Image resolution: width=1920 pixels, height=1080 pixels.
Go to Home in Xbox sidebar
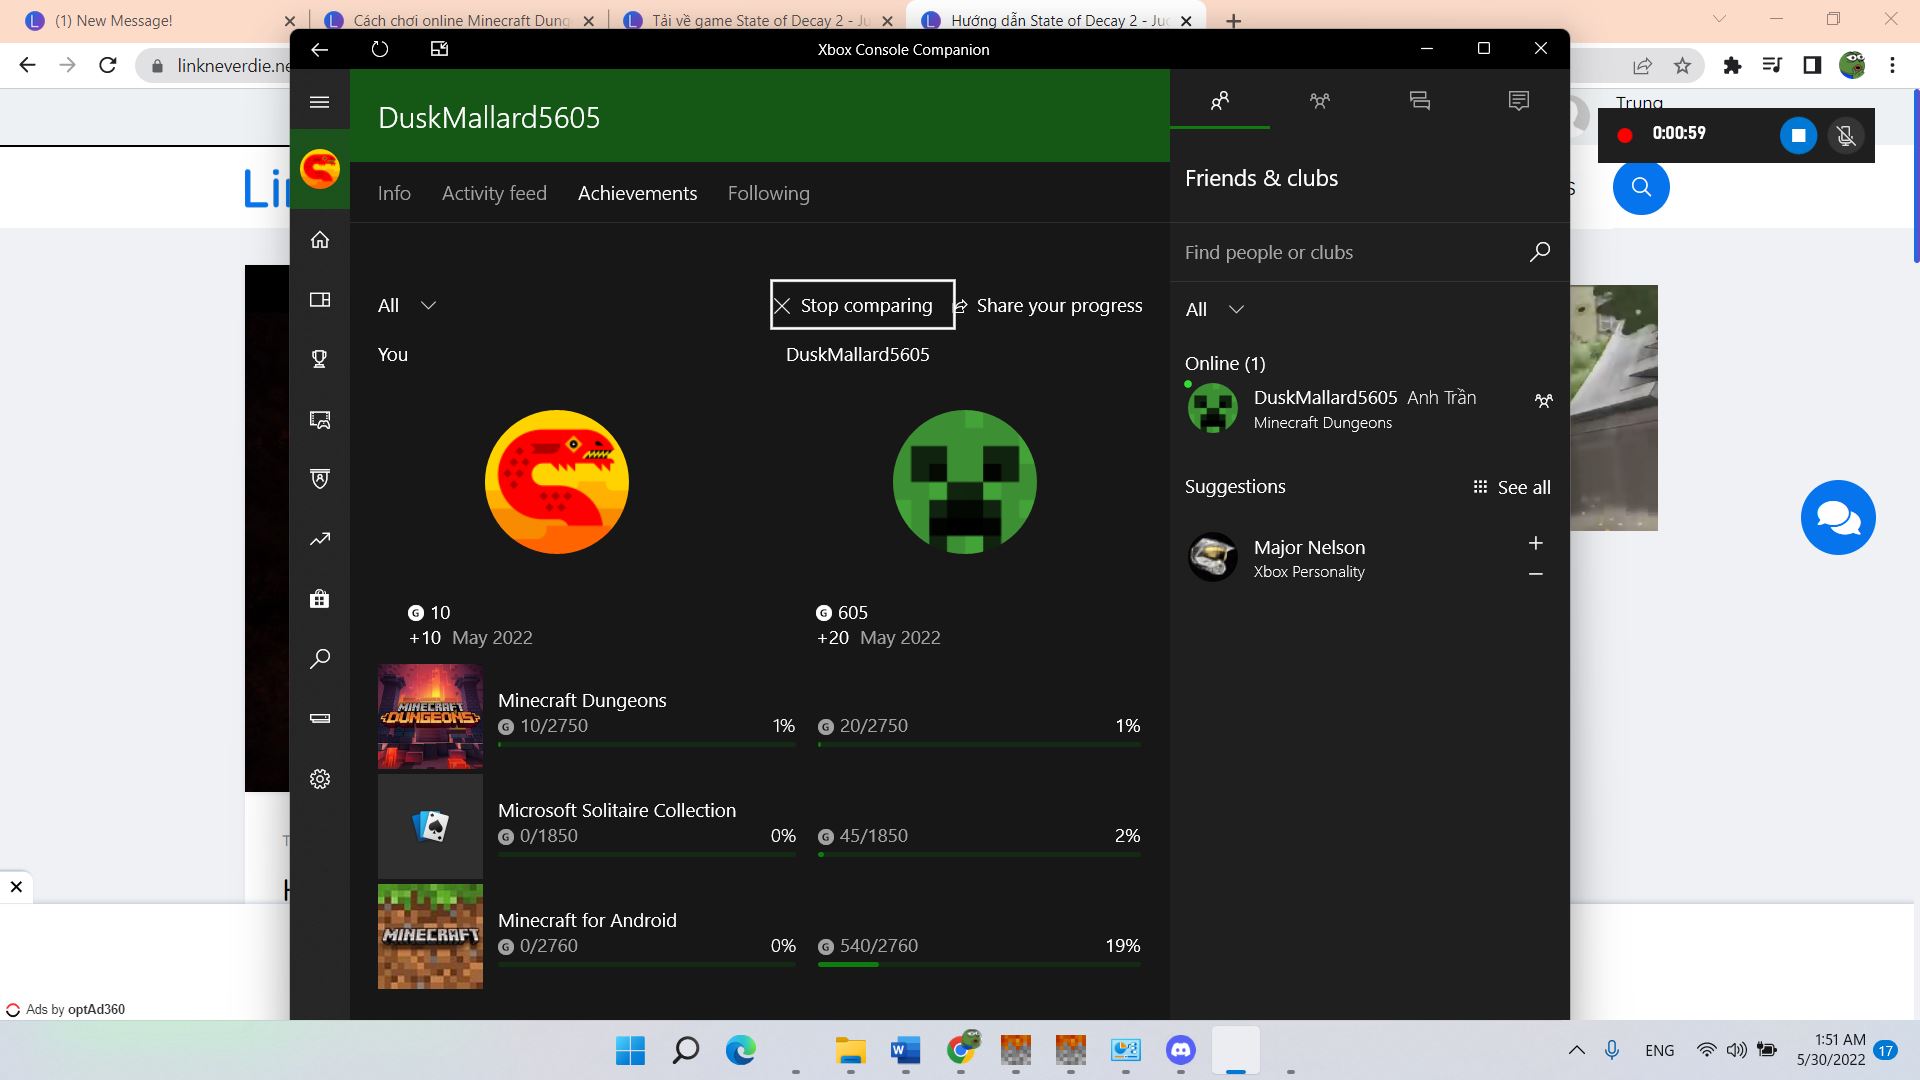pyautogui.click(x=319, y=240)
